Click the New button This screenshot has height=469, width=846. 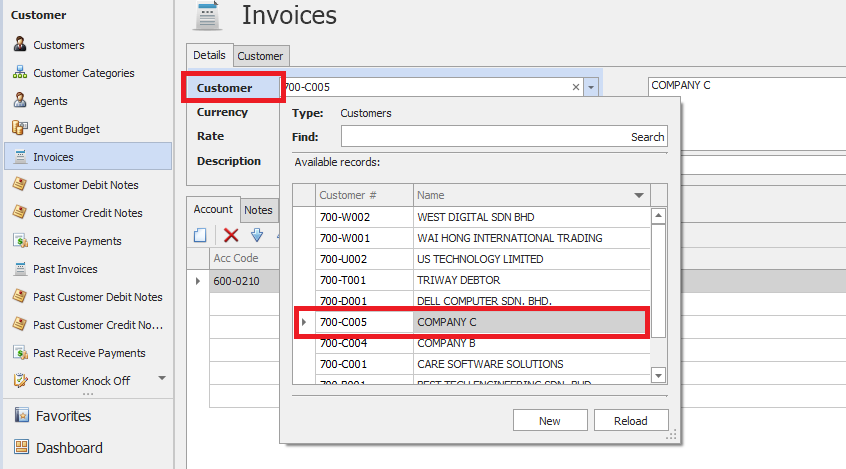tap(550, 421)
